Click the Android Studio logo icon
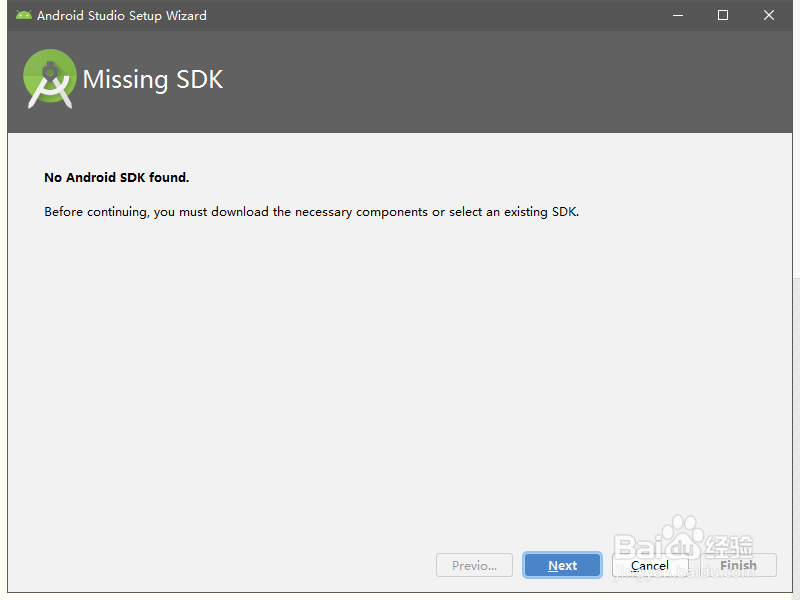The height and width of the screenshot is (600, 800). click(49, 79)
